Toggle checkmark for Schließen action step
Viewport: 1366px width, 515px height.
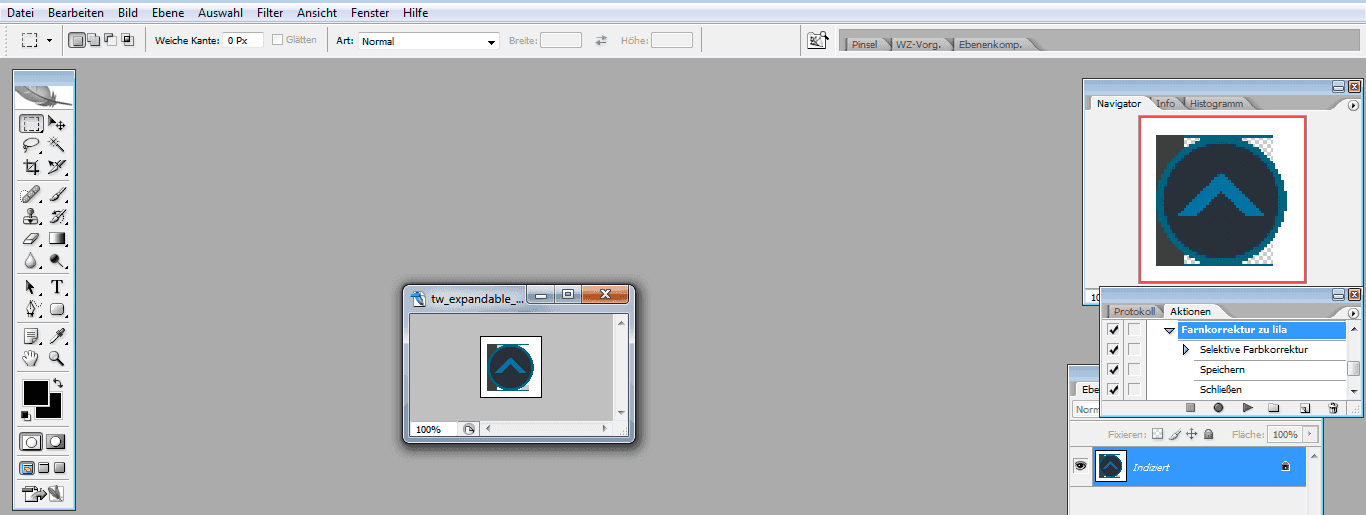(x=1114, y=389)
